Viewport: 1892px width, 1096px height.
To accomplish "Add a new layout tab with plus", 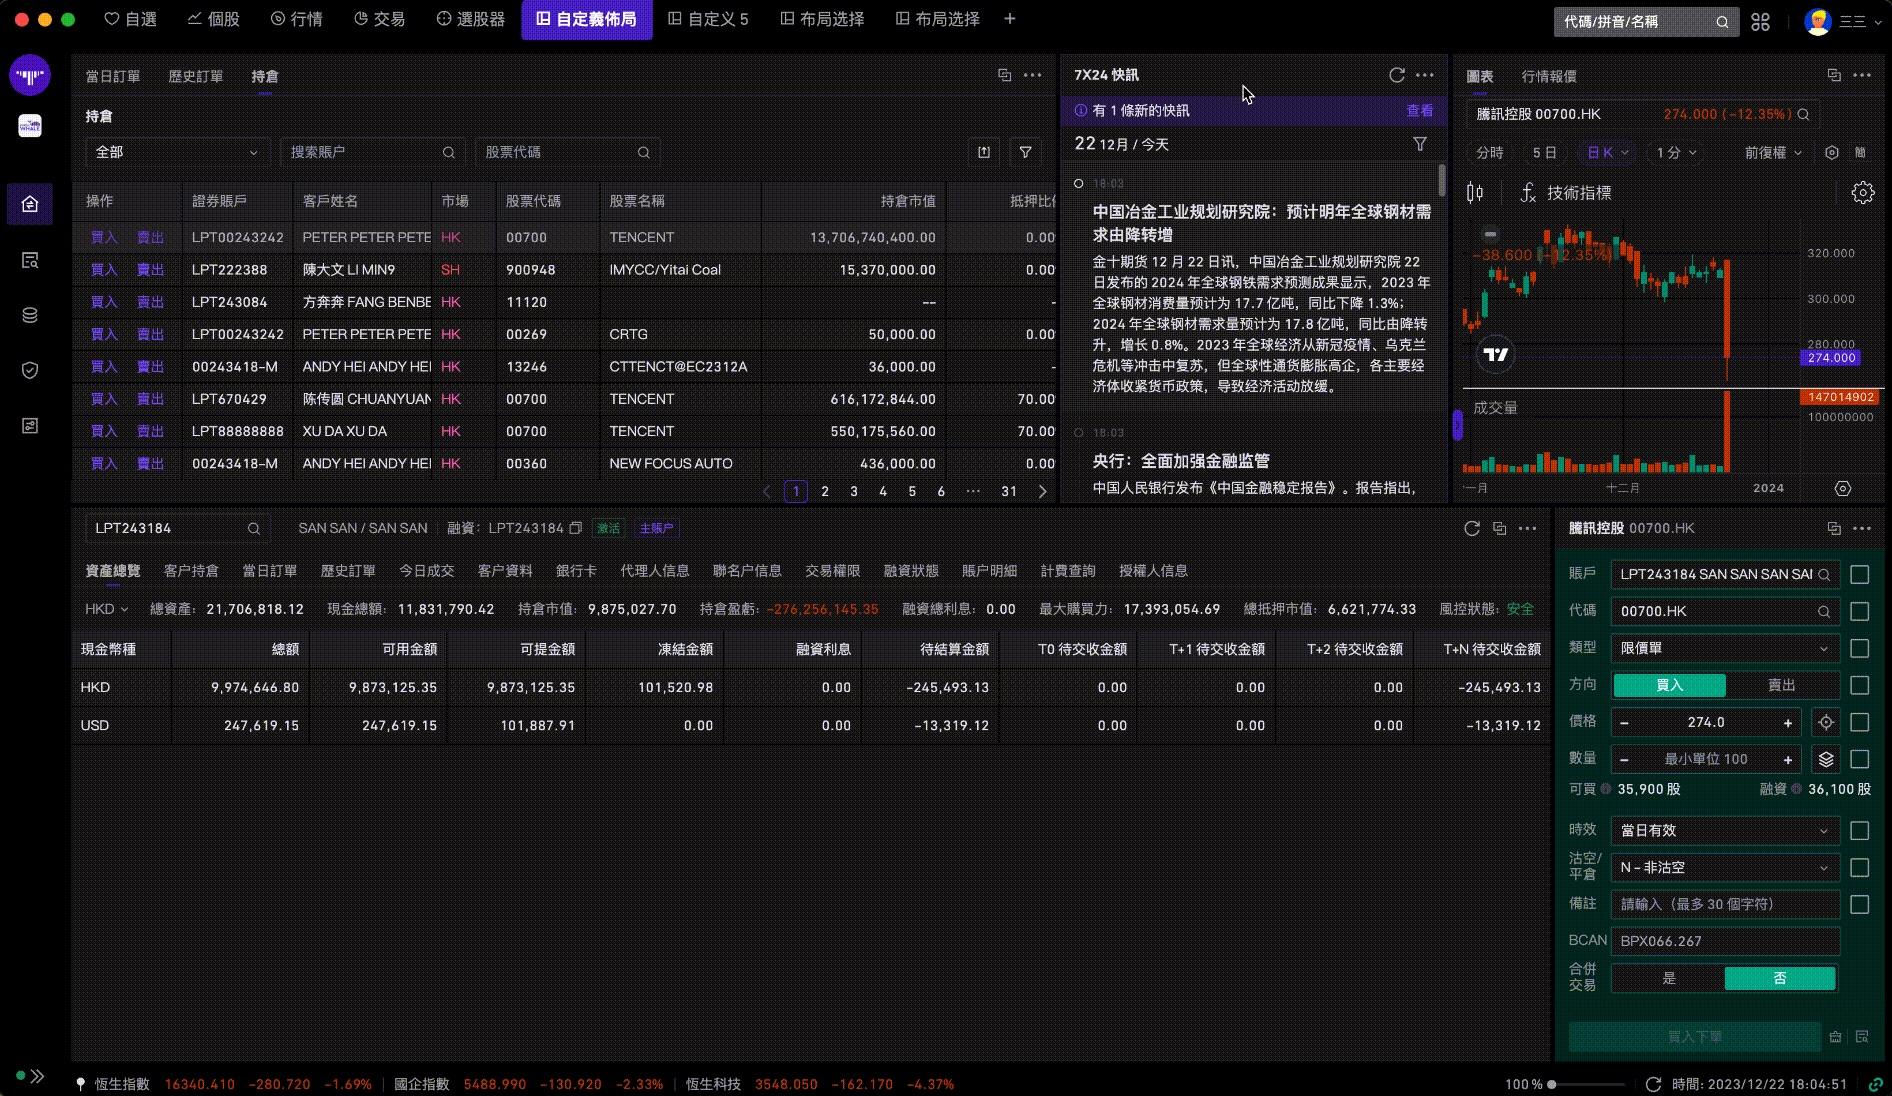I will pyautogui.click(x=1010, y=19).
